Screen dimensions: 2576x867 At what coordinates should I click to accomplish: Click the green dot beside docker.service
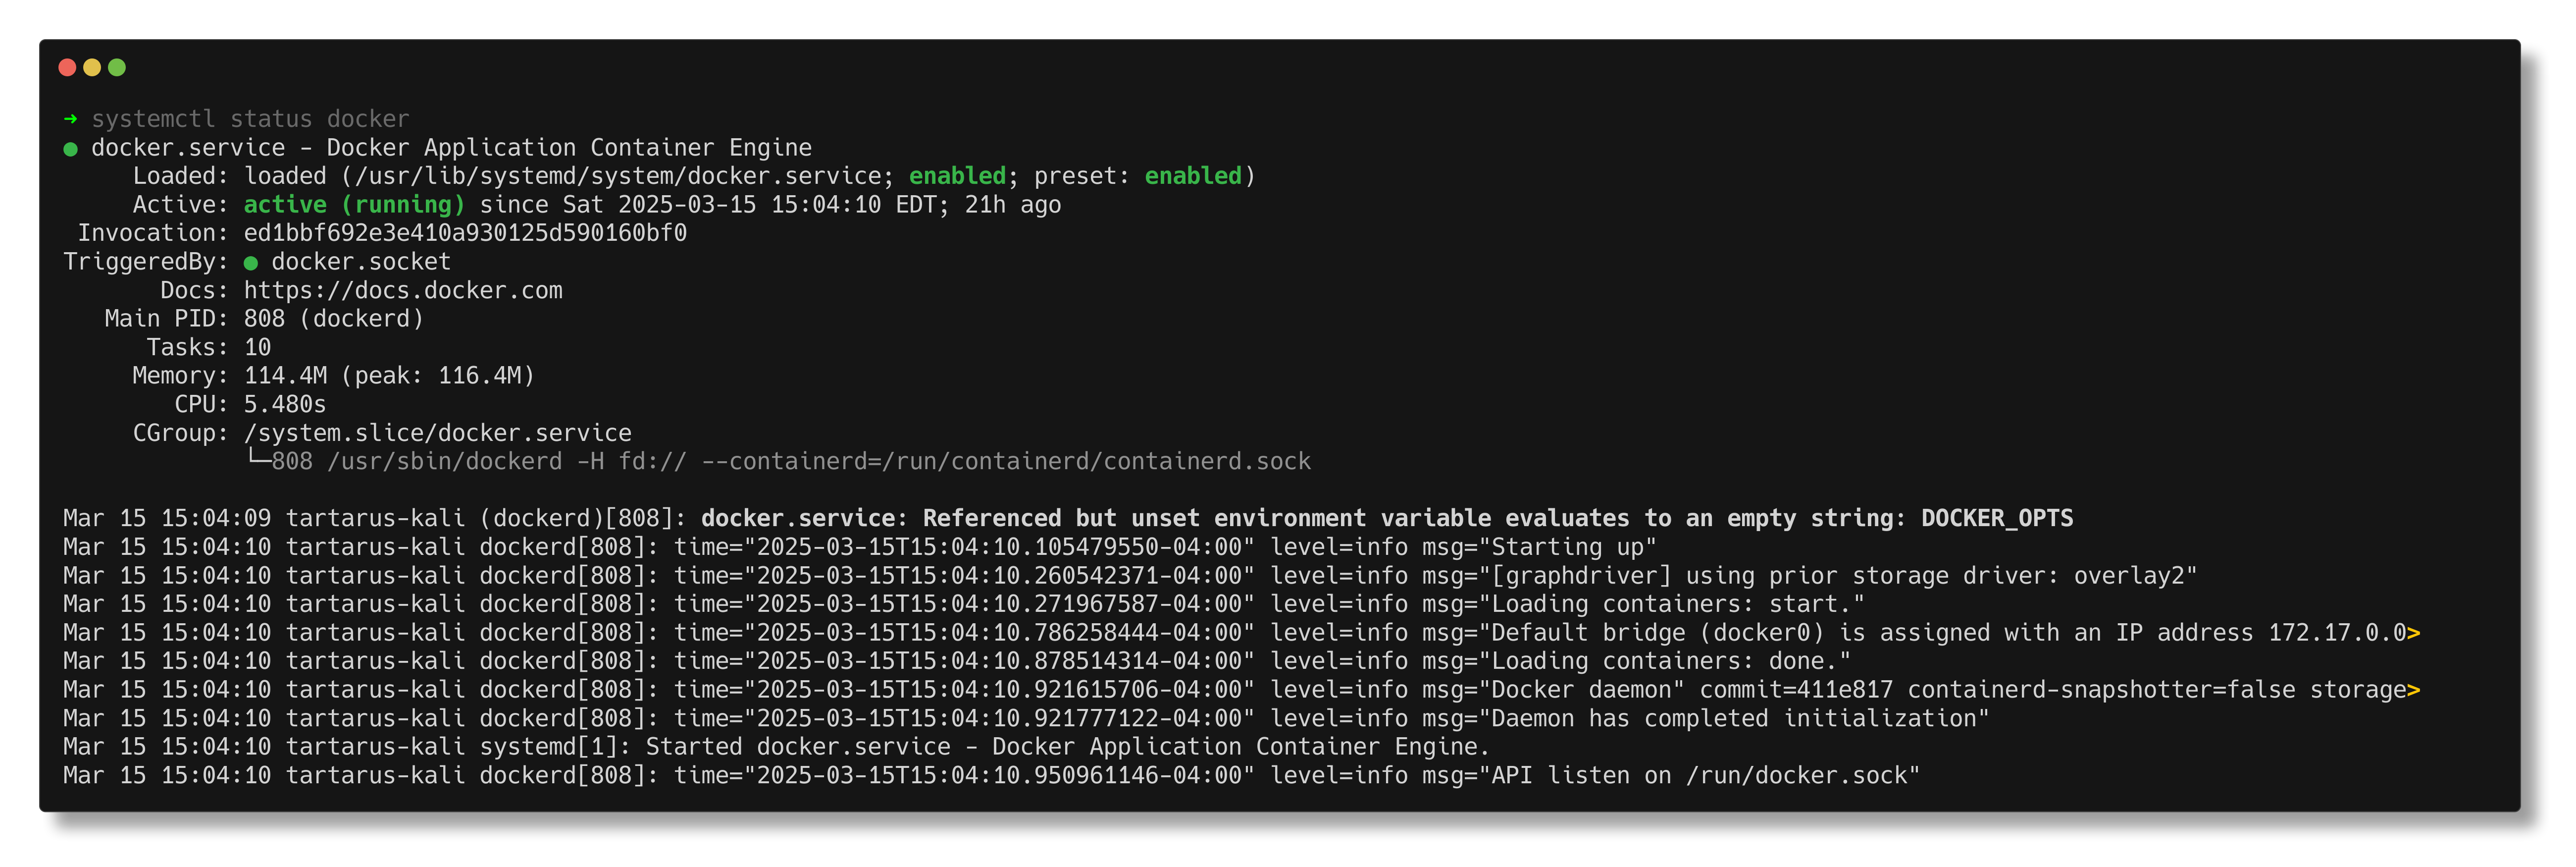tap(70, 149)
